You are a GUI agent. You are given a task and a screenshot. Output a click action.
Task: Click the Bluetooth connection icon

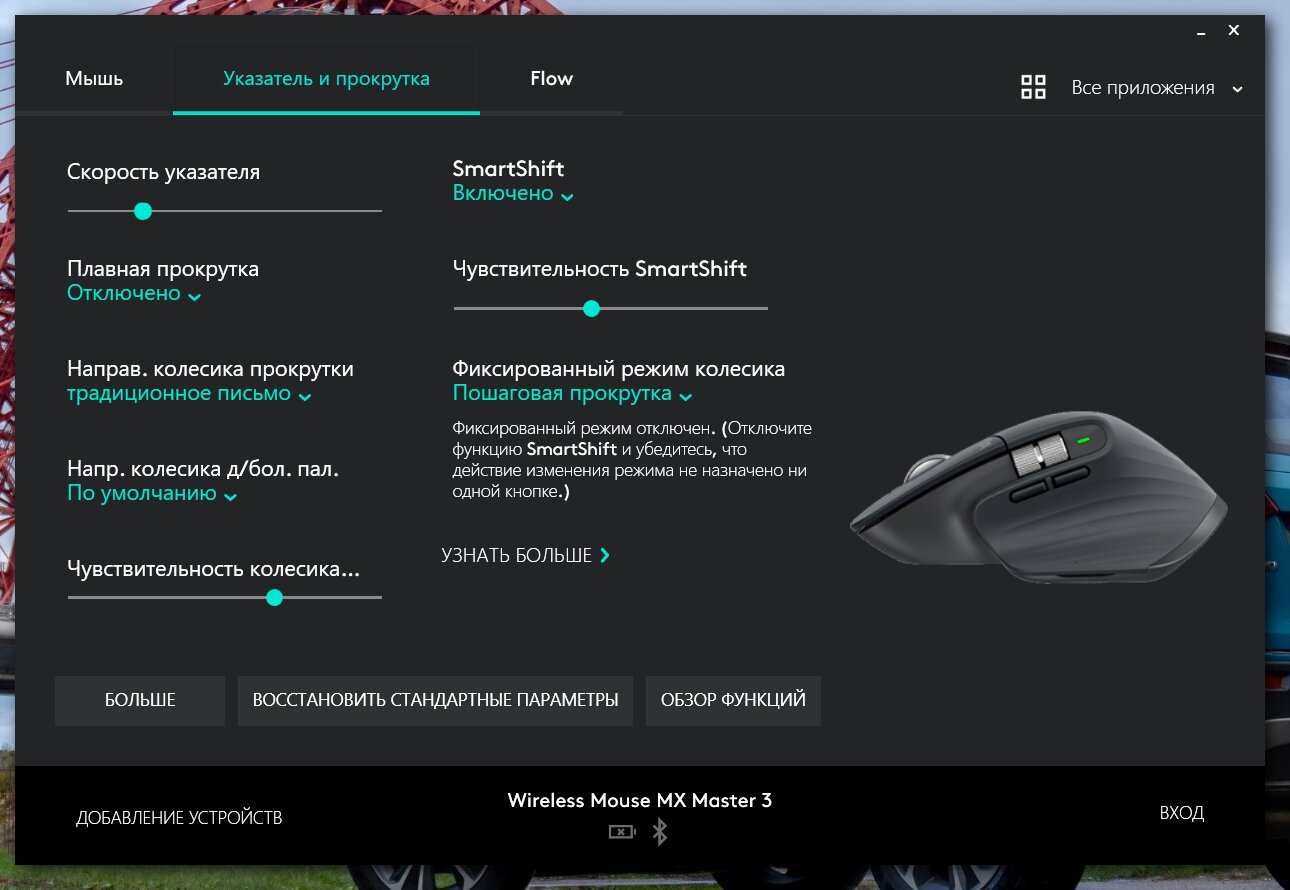click(x=659, y=831)
